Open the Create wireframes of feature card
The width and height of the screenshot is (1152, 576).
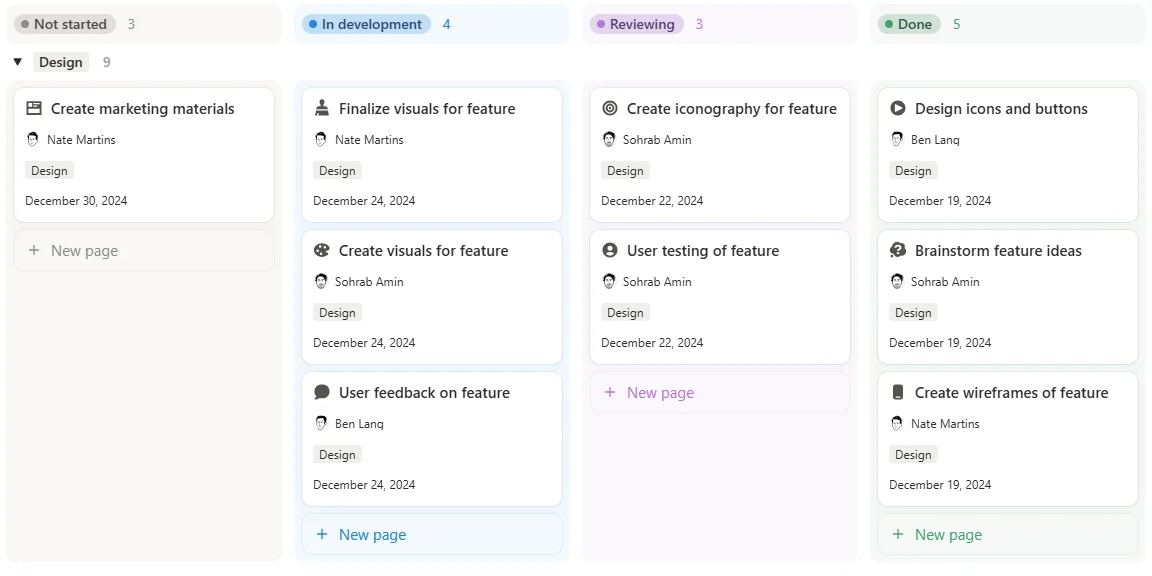1011,392
